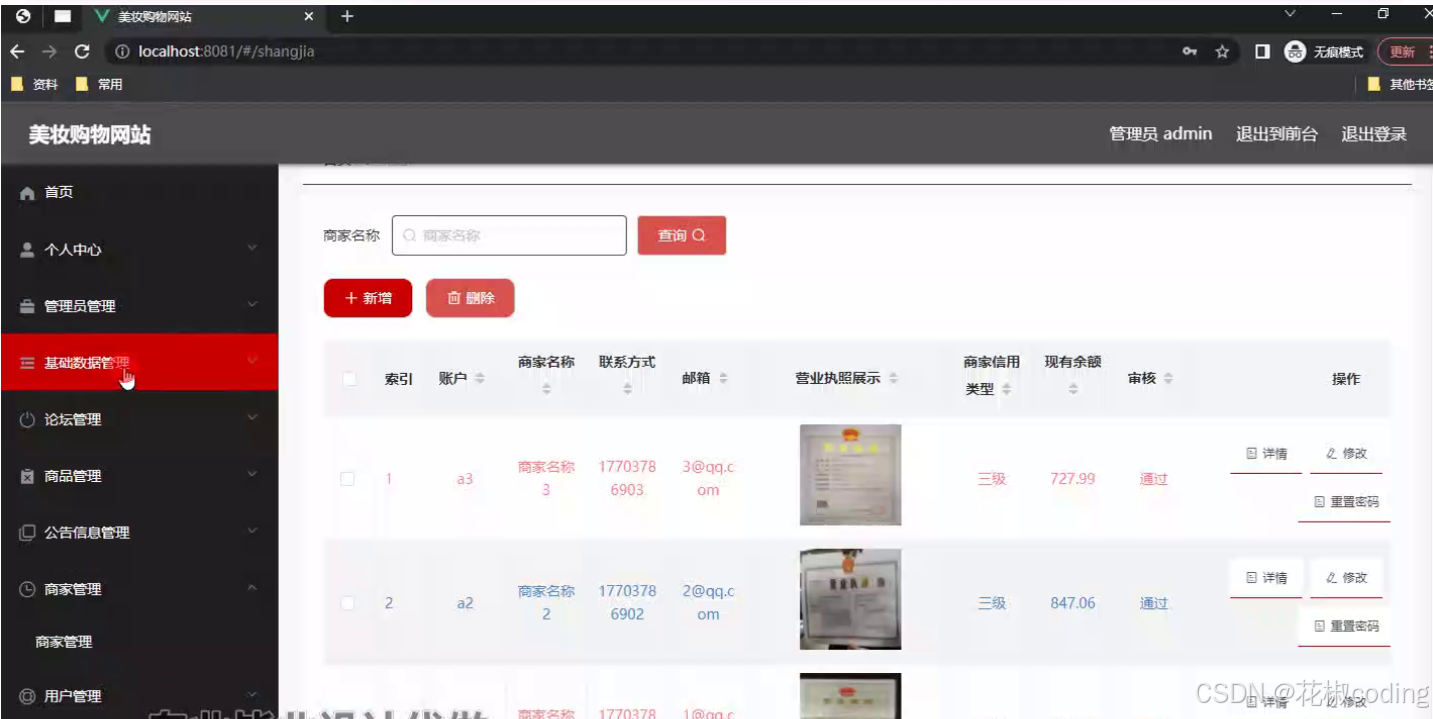Click the 退出到前台 link
The image size is (1433, 719).
pos(1277,134)
